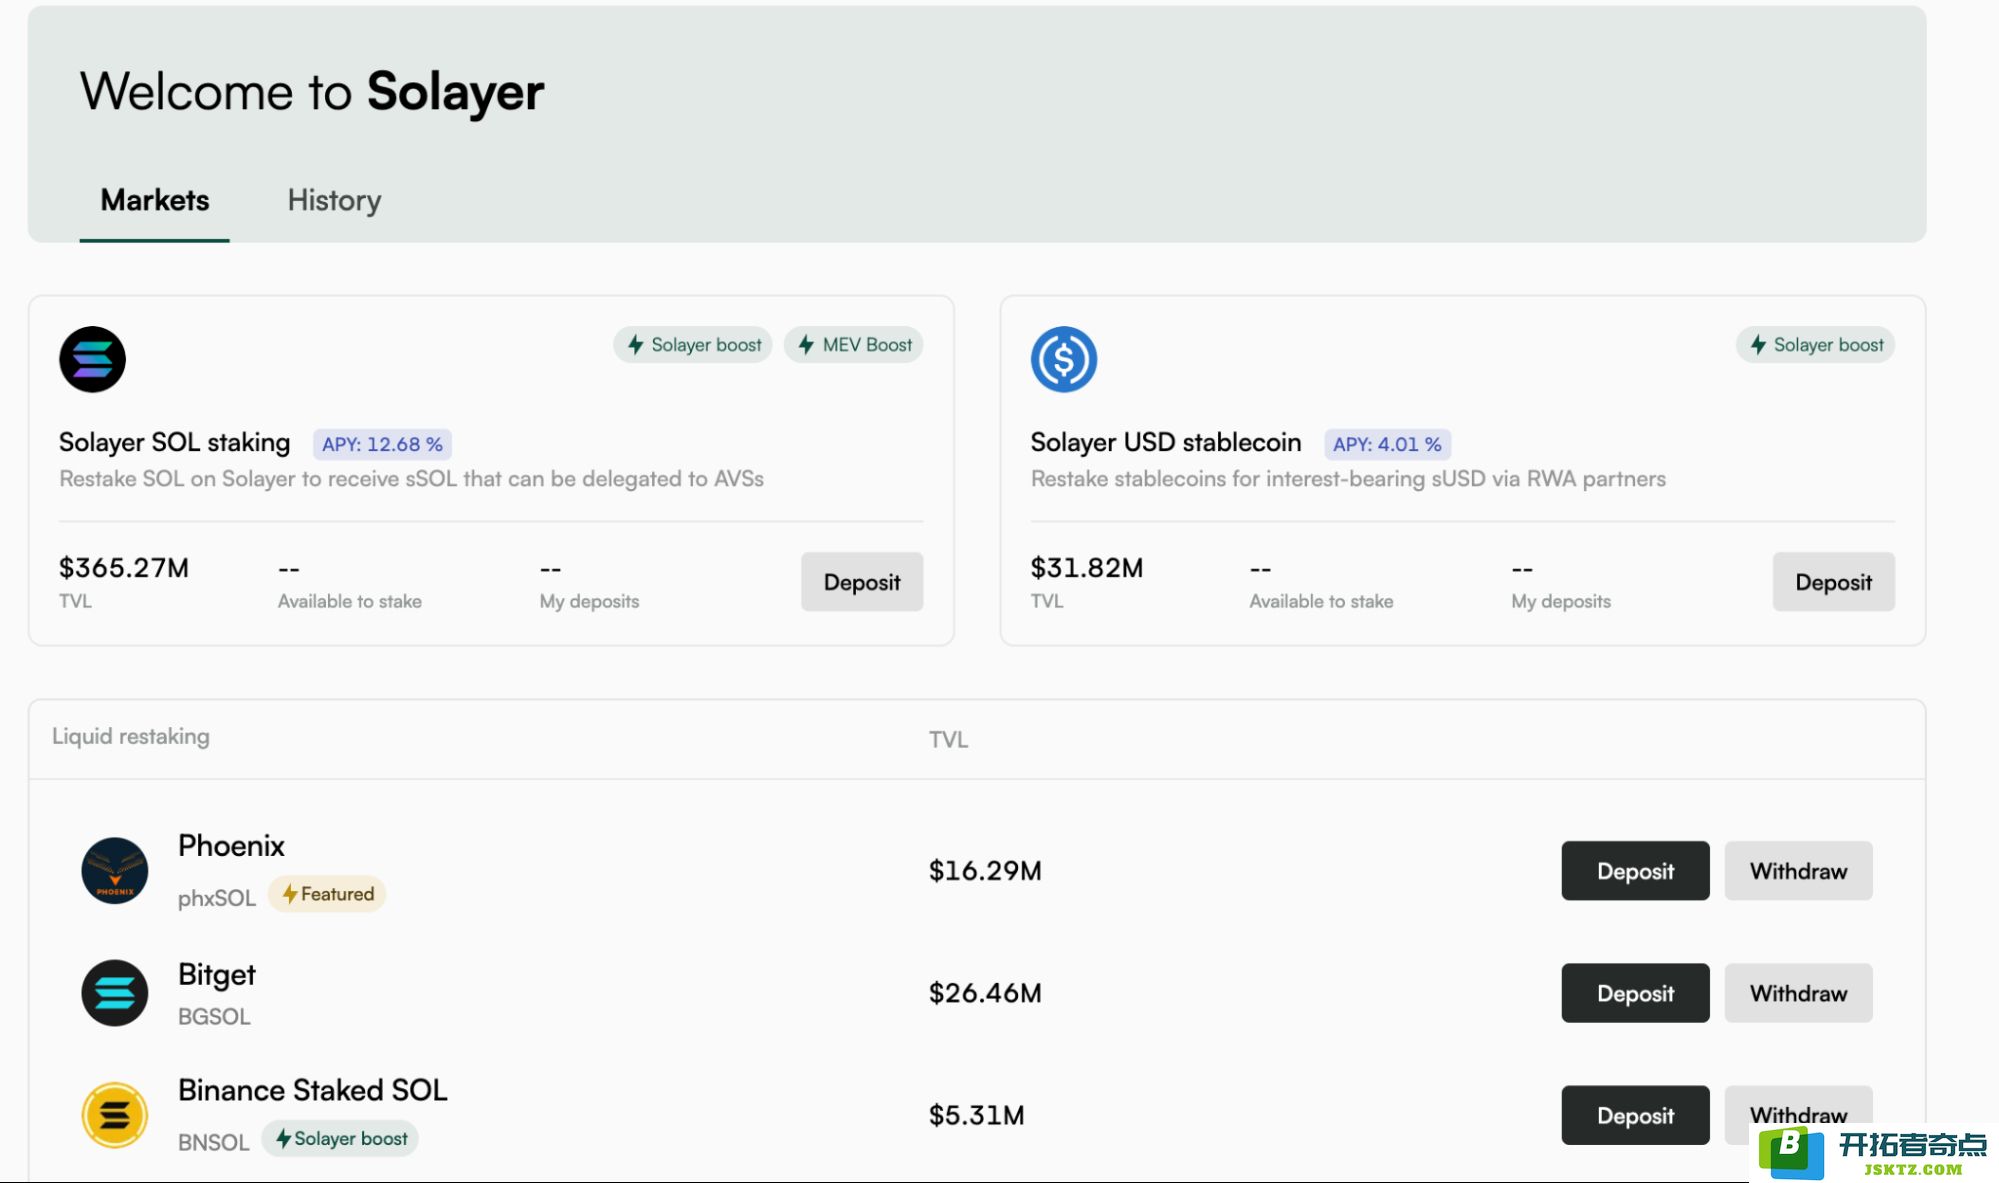Click the $365.27M TVL value
Viewport: 1999px width, 1183px height.
124,568
